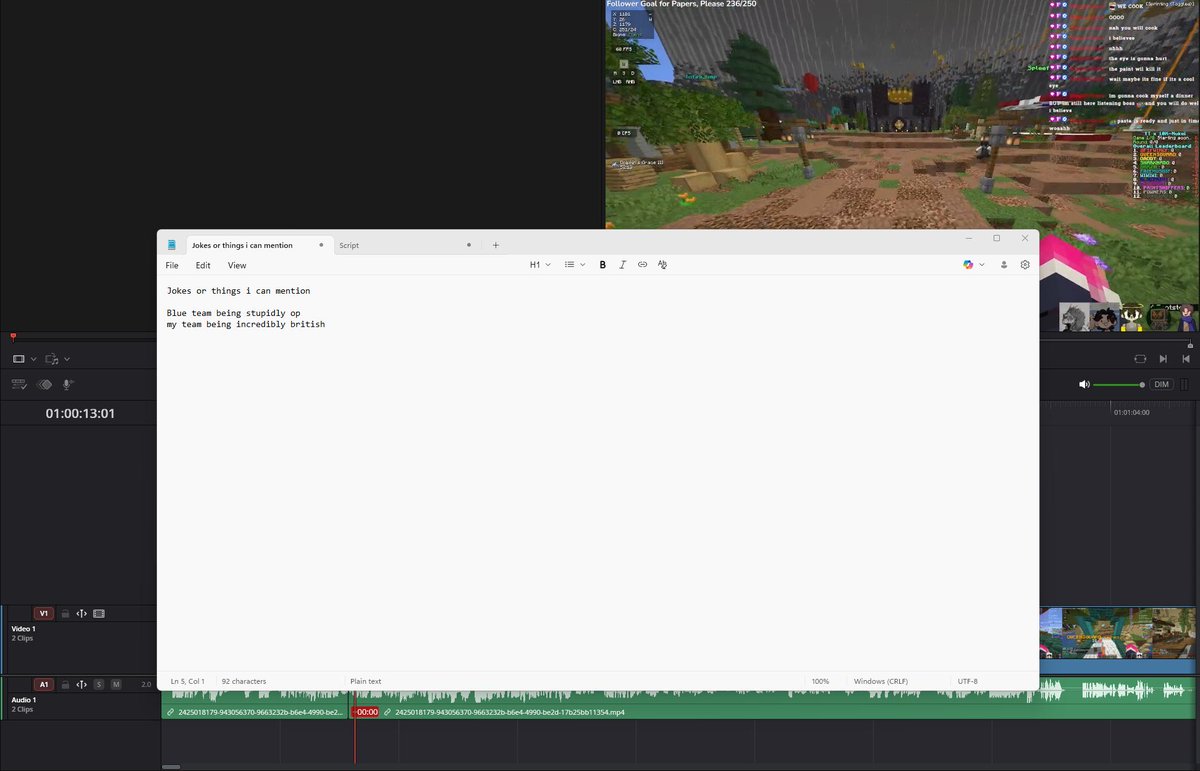
Task: Apply bold formatting in Notepad
Action: pyautogui.click(x=602, y=265)
